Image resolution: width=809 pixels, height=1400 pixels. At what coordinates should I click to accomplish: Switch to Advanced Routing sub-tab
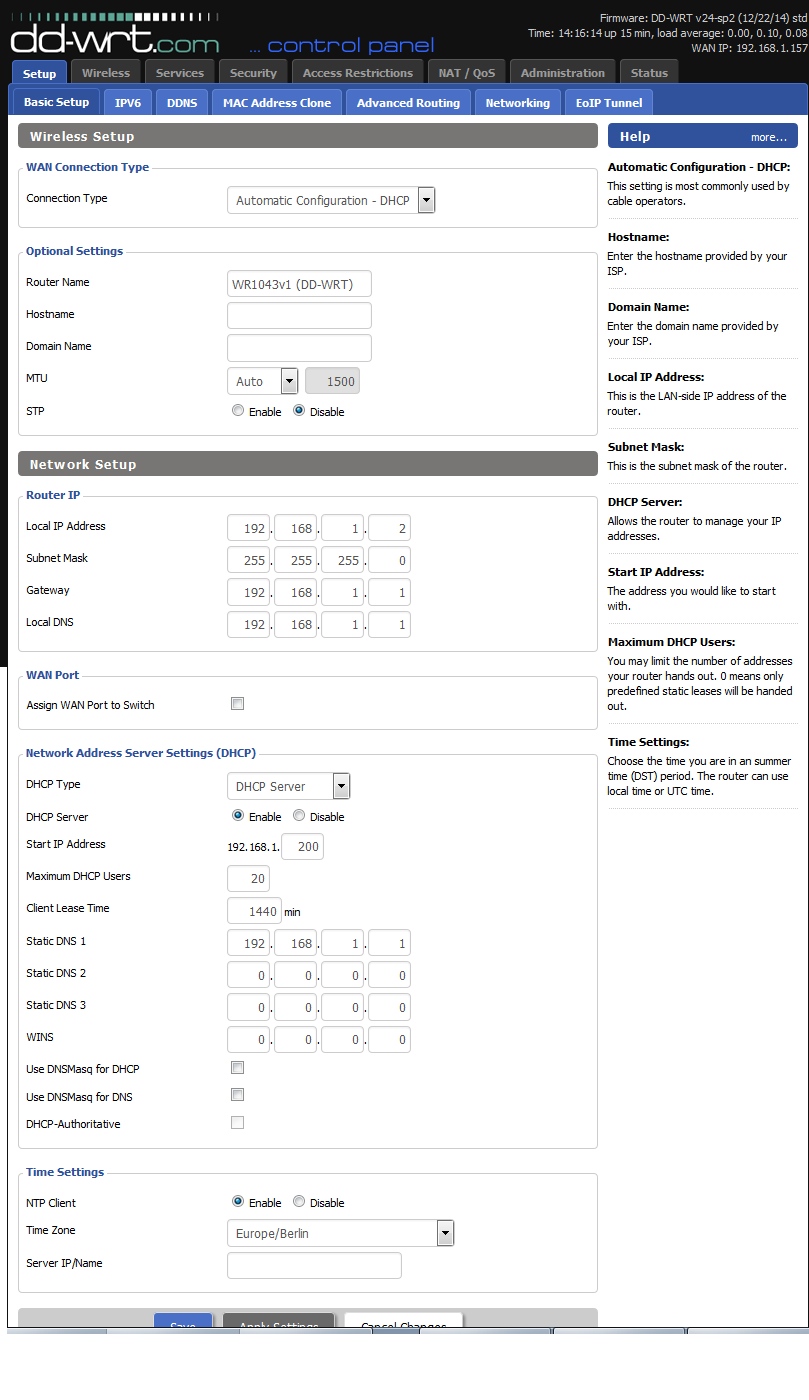(408, 103)
